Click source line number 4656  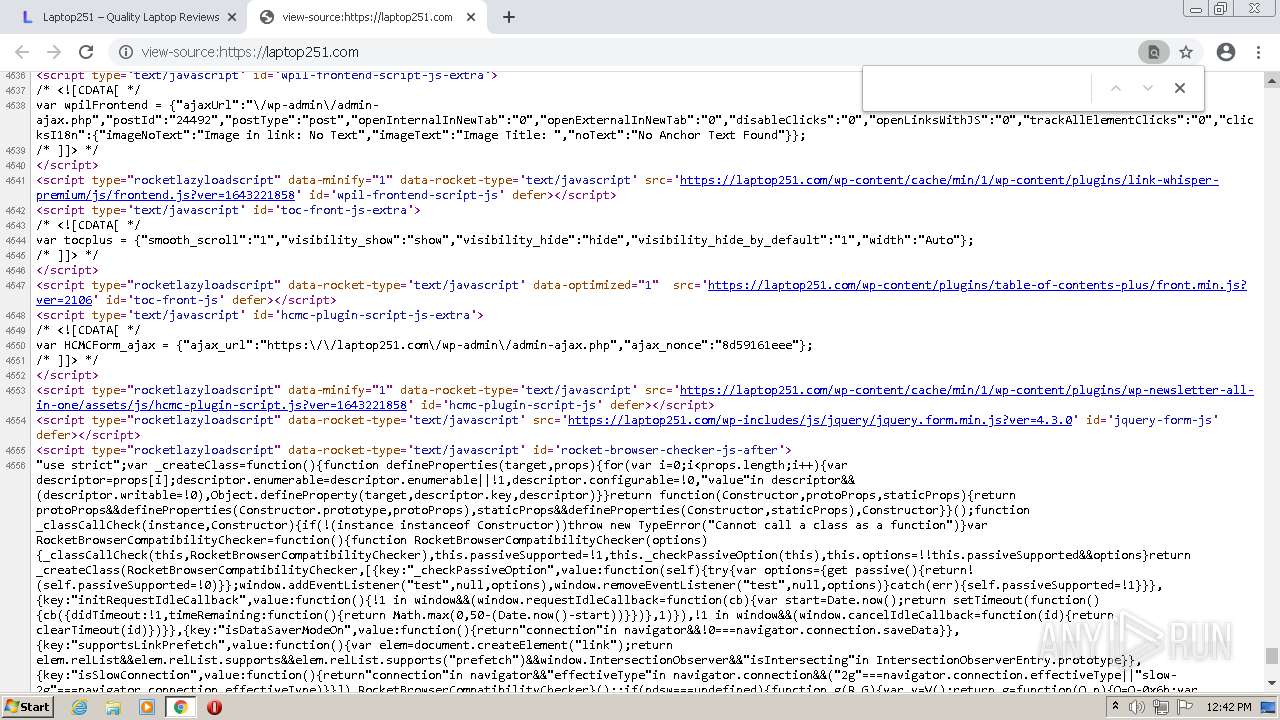pos(15,465)
